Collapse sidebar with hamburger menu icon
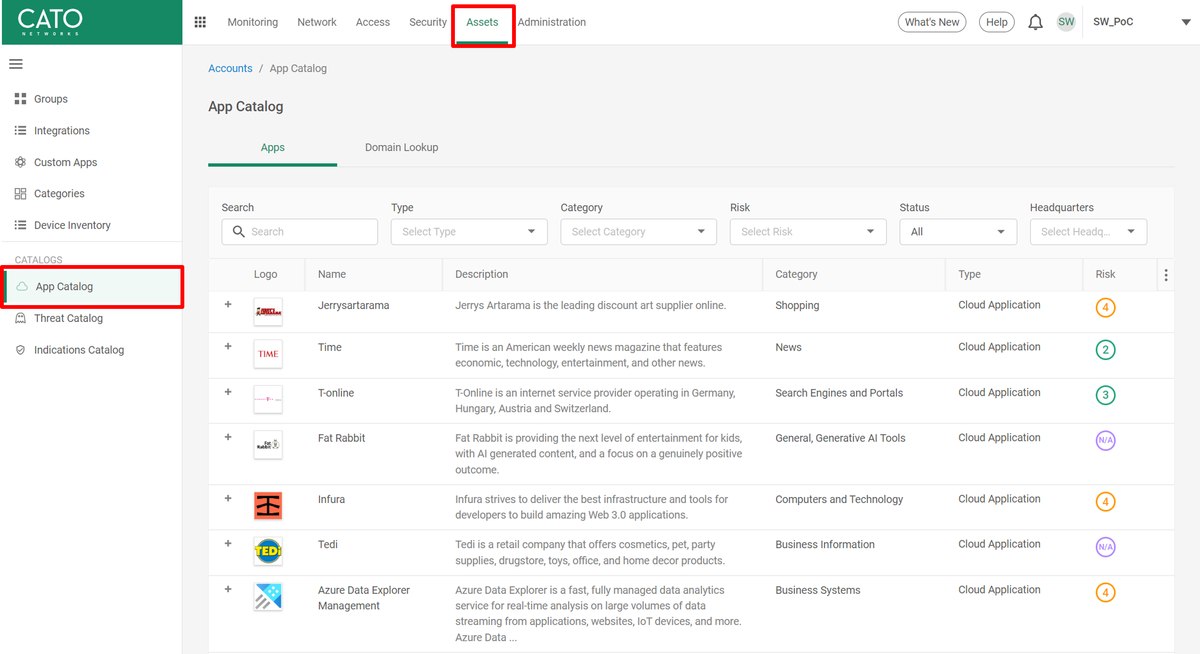The image size is (1200, 654). tap(16, 64)
